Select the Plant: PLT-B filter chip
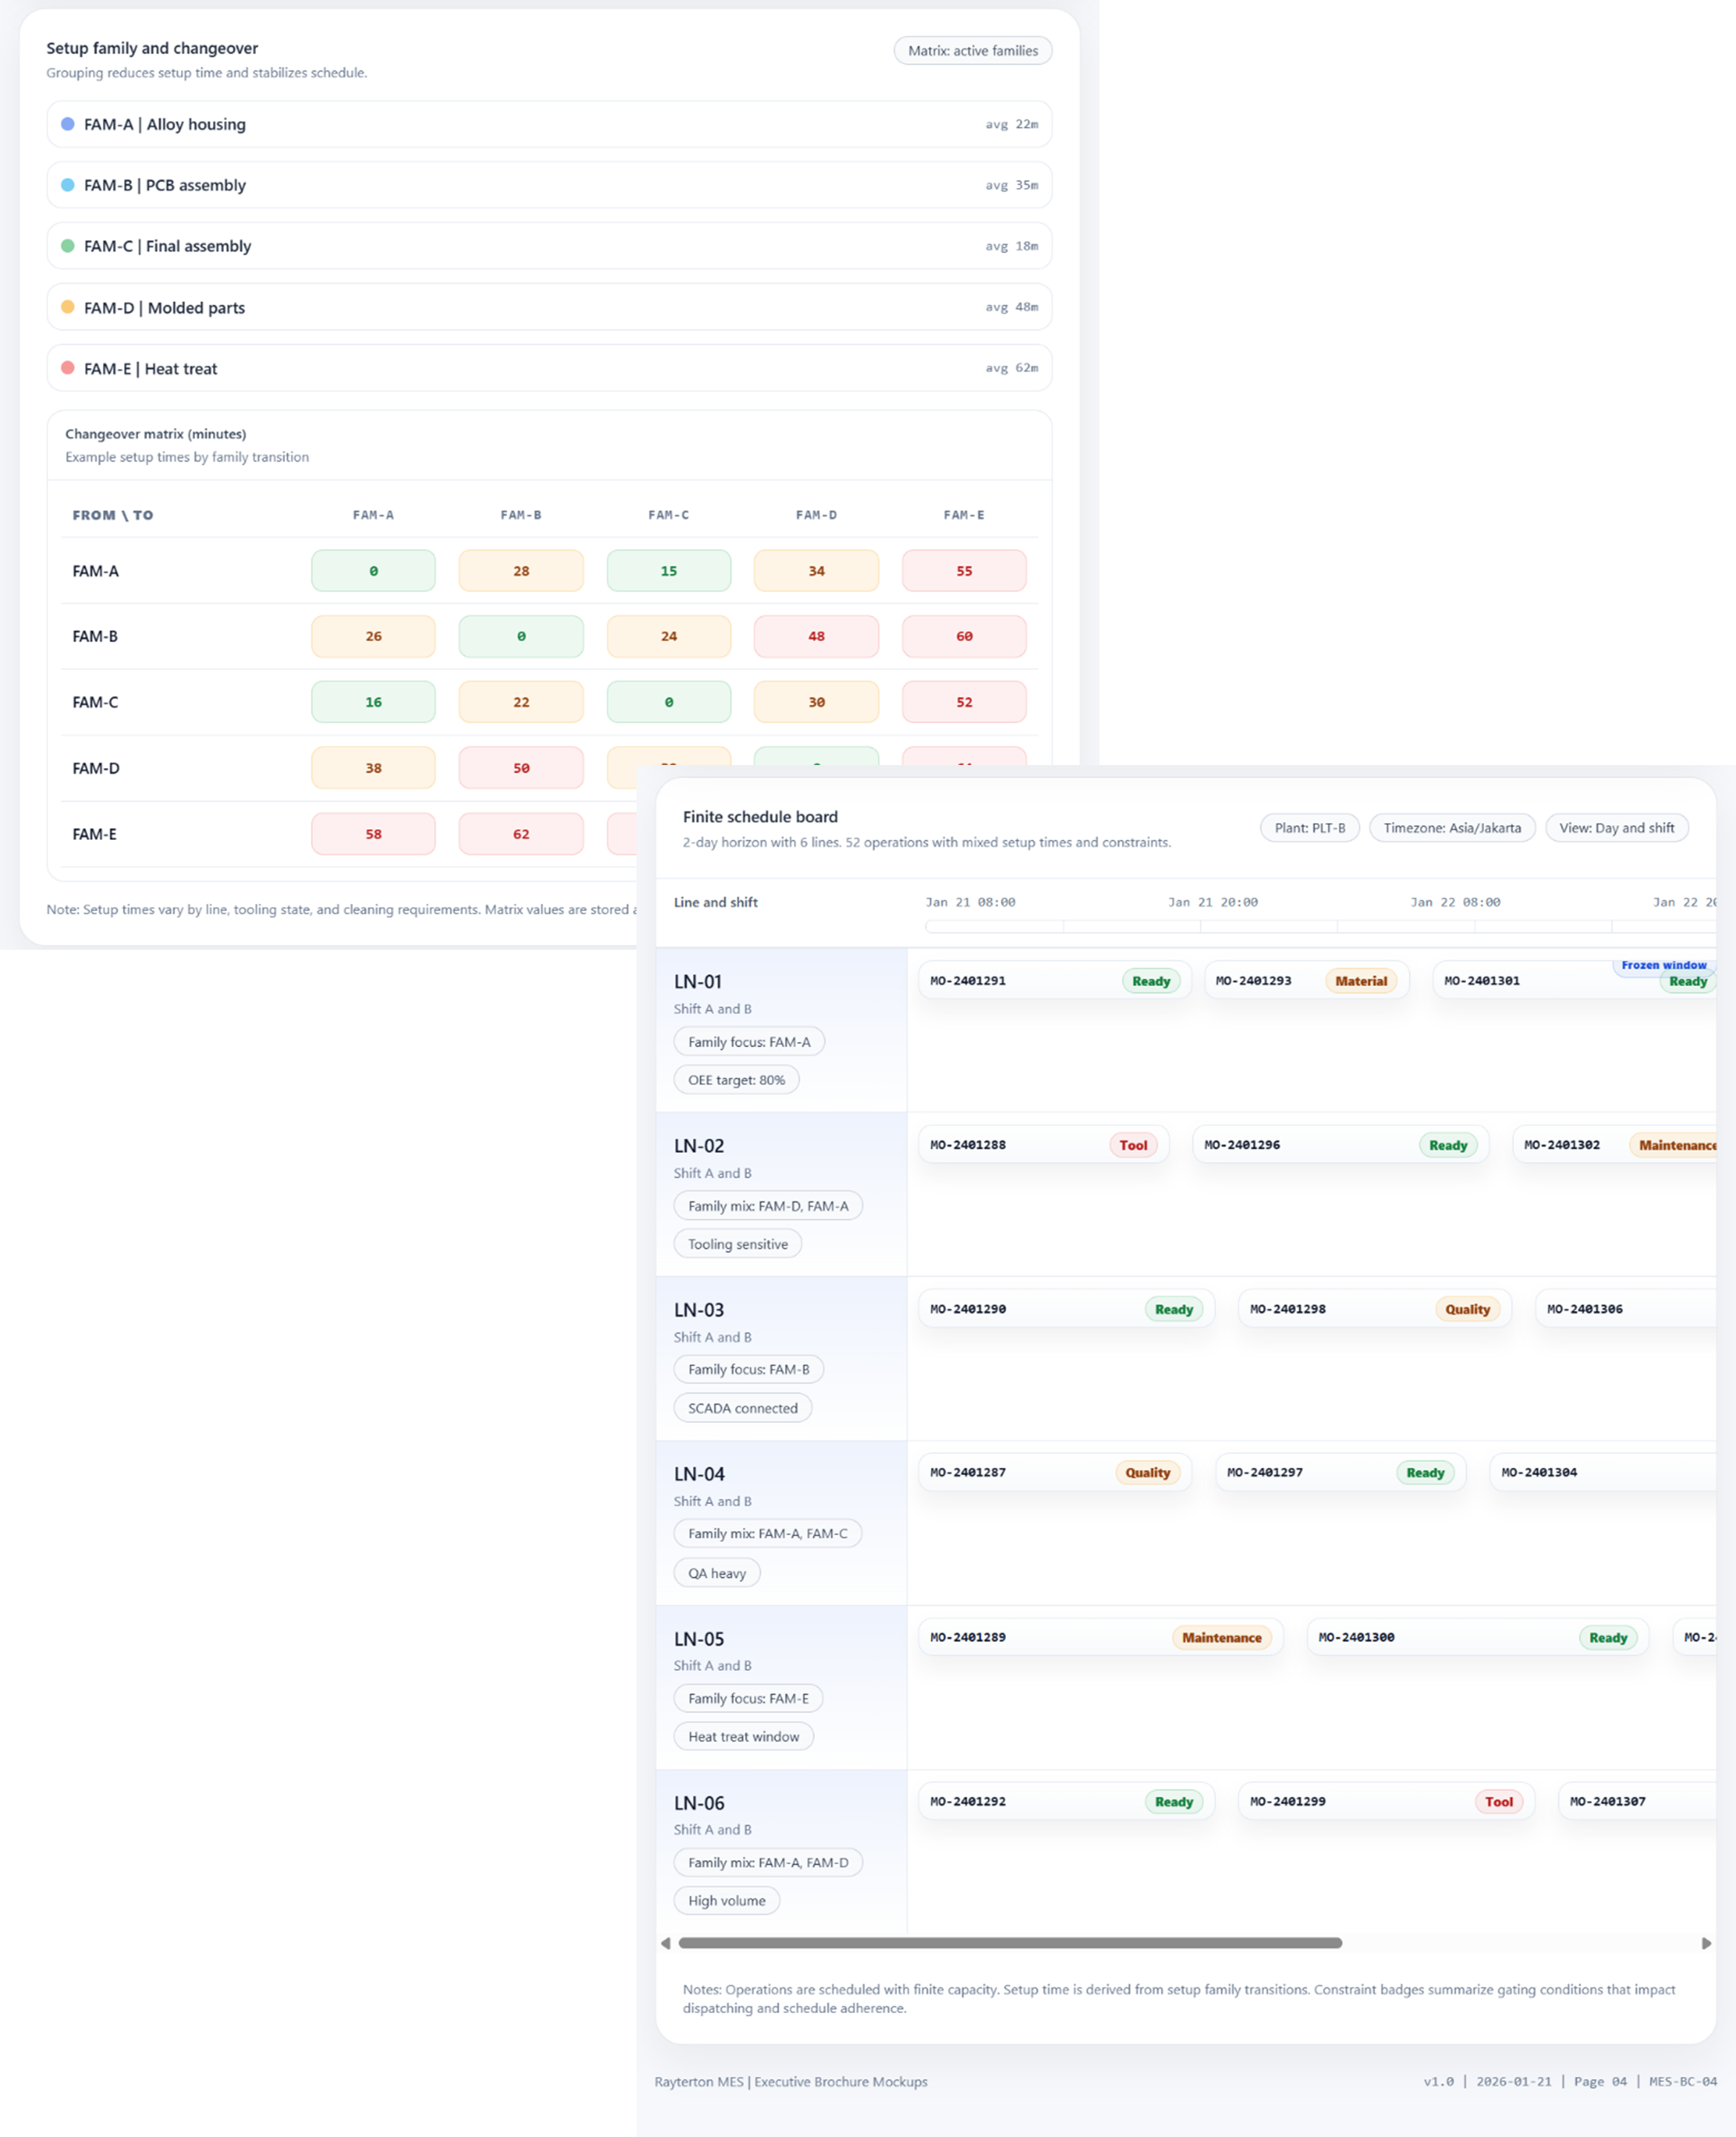The width and height of the screenshot is (1736, 2137). coord(1309,828)
